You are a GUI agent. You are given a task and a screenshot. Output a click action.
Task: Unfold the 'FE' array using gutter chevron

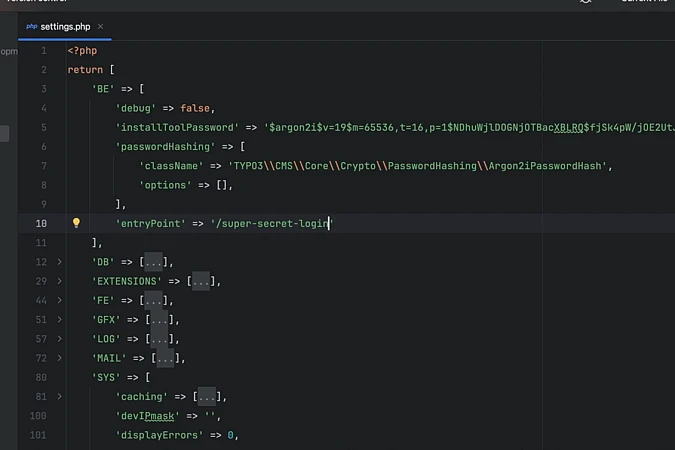pos(59,300)
